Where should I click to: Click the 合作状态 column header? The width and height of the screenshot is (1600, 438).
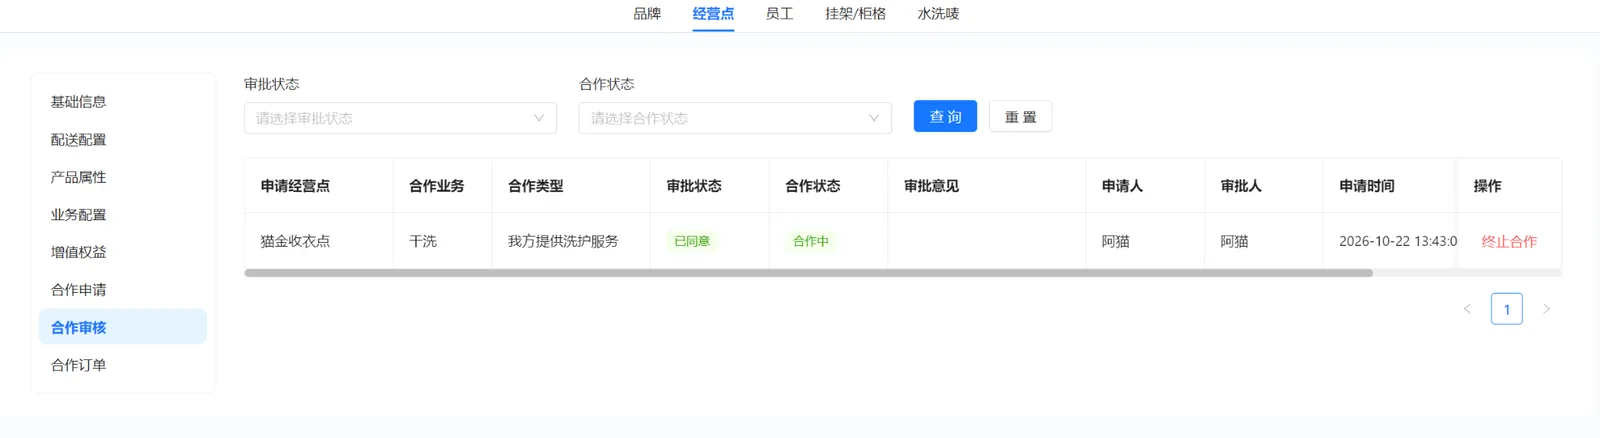828,186
